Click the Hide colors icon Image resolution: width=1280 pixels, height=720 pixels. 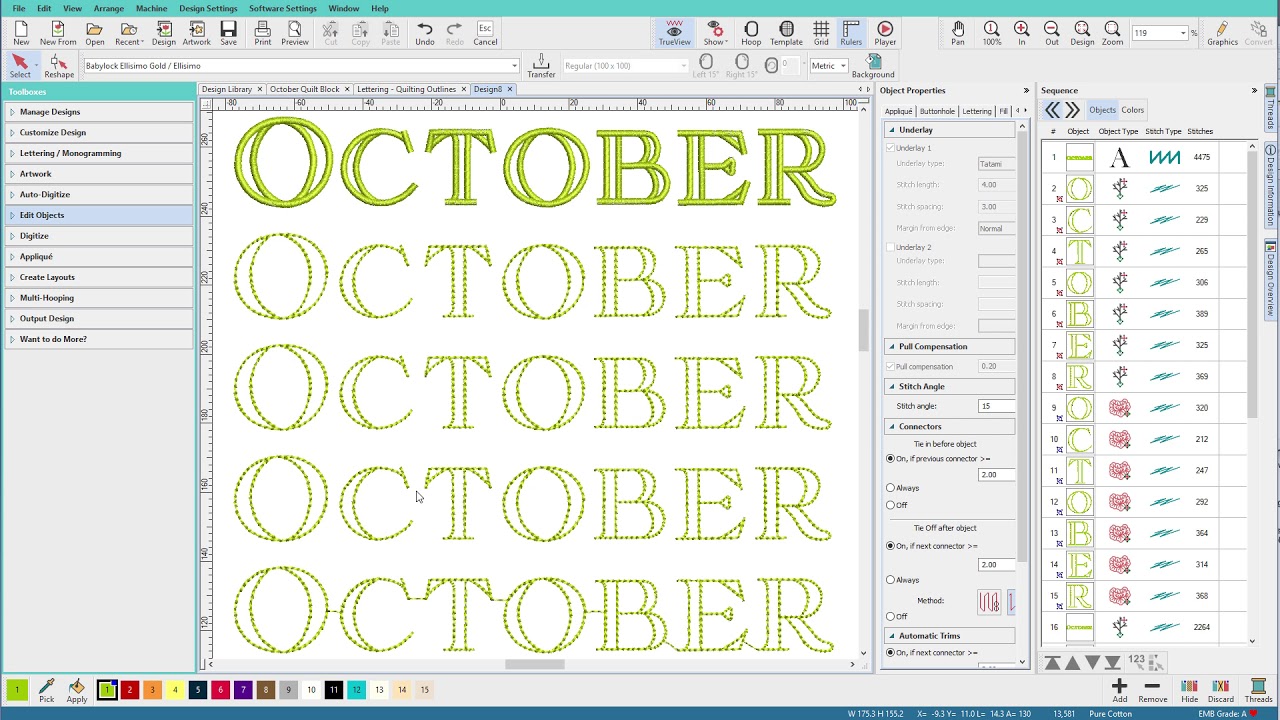pyautogui.click(x=1189, y=691)
